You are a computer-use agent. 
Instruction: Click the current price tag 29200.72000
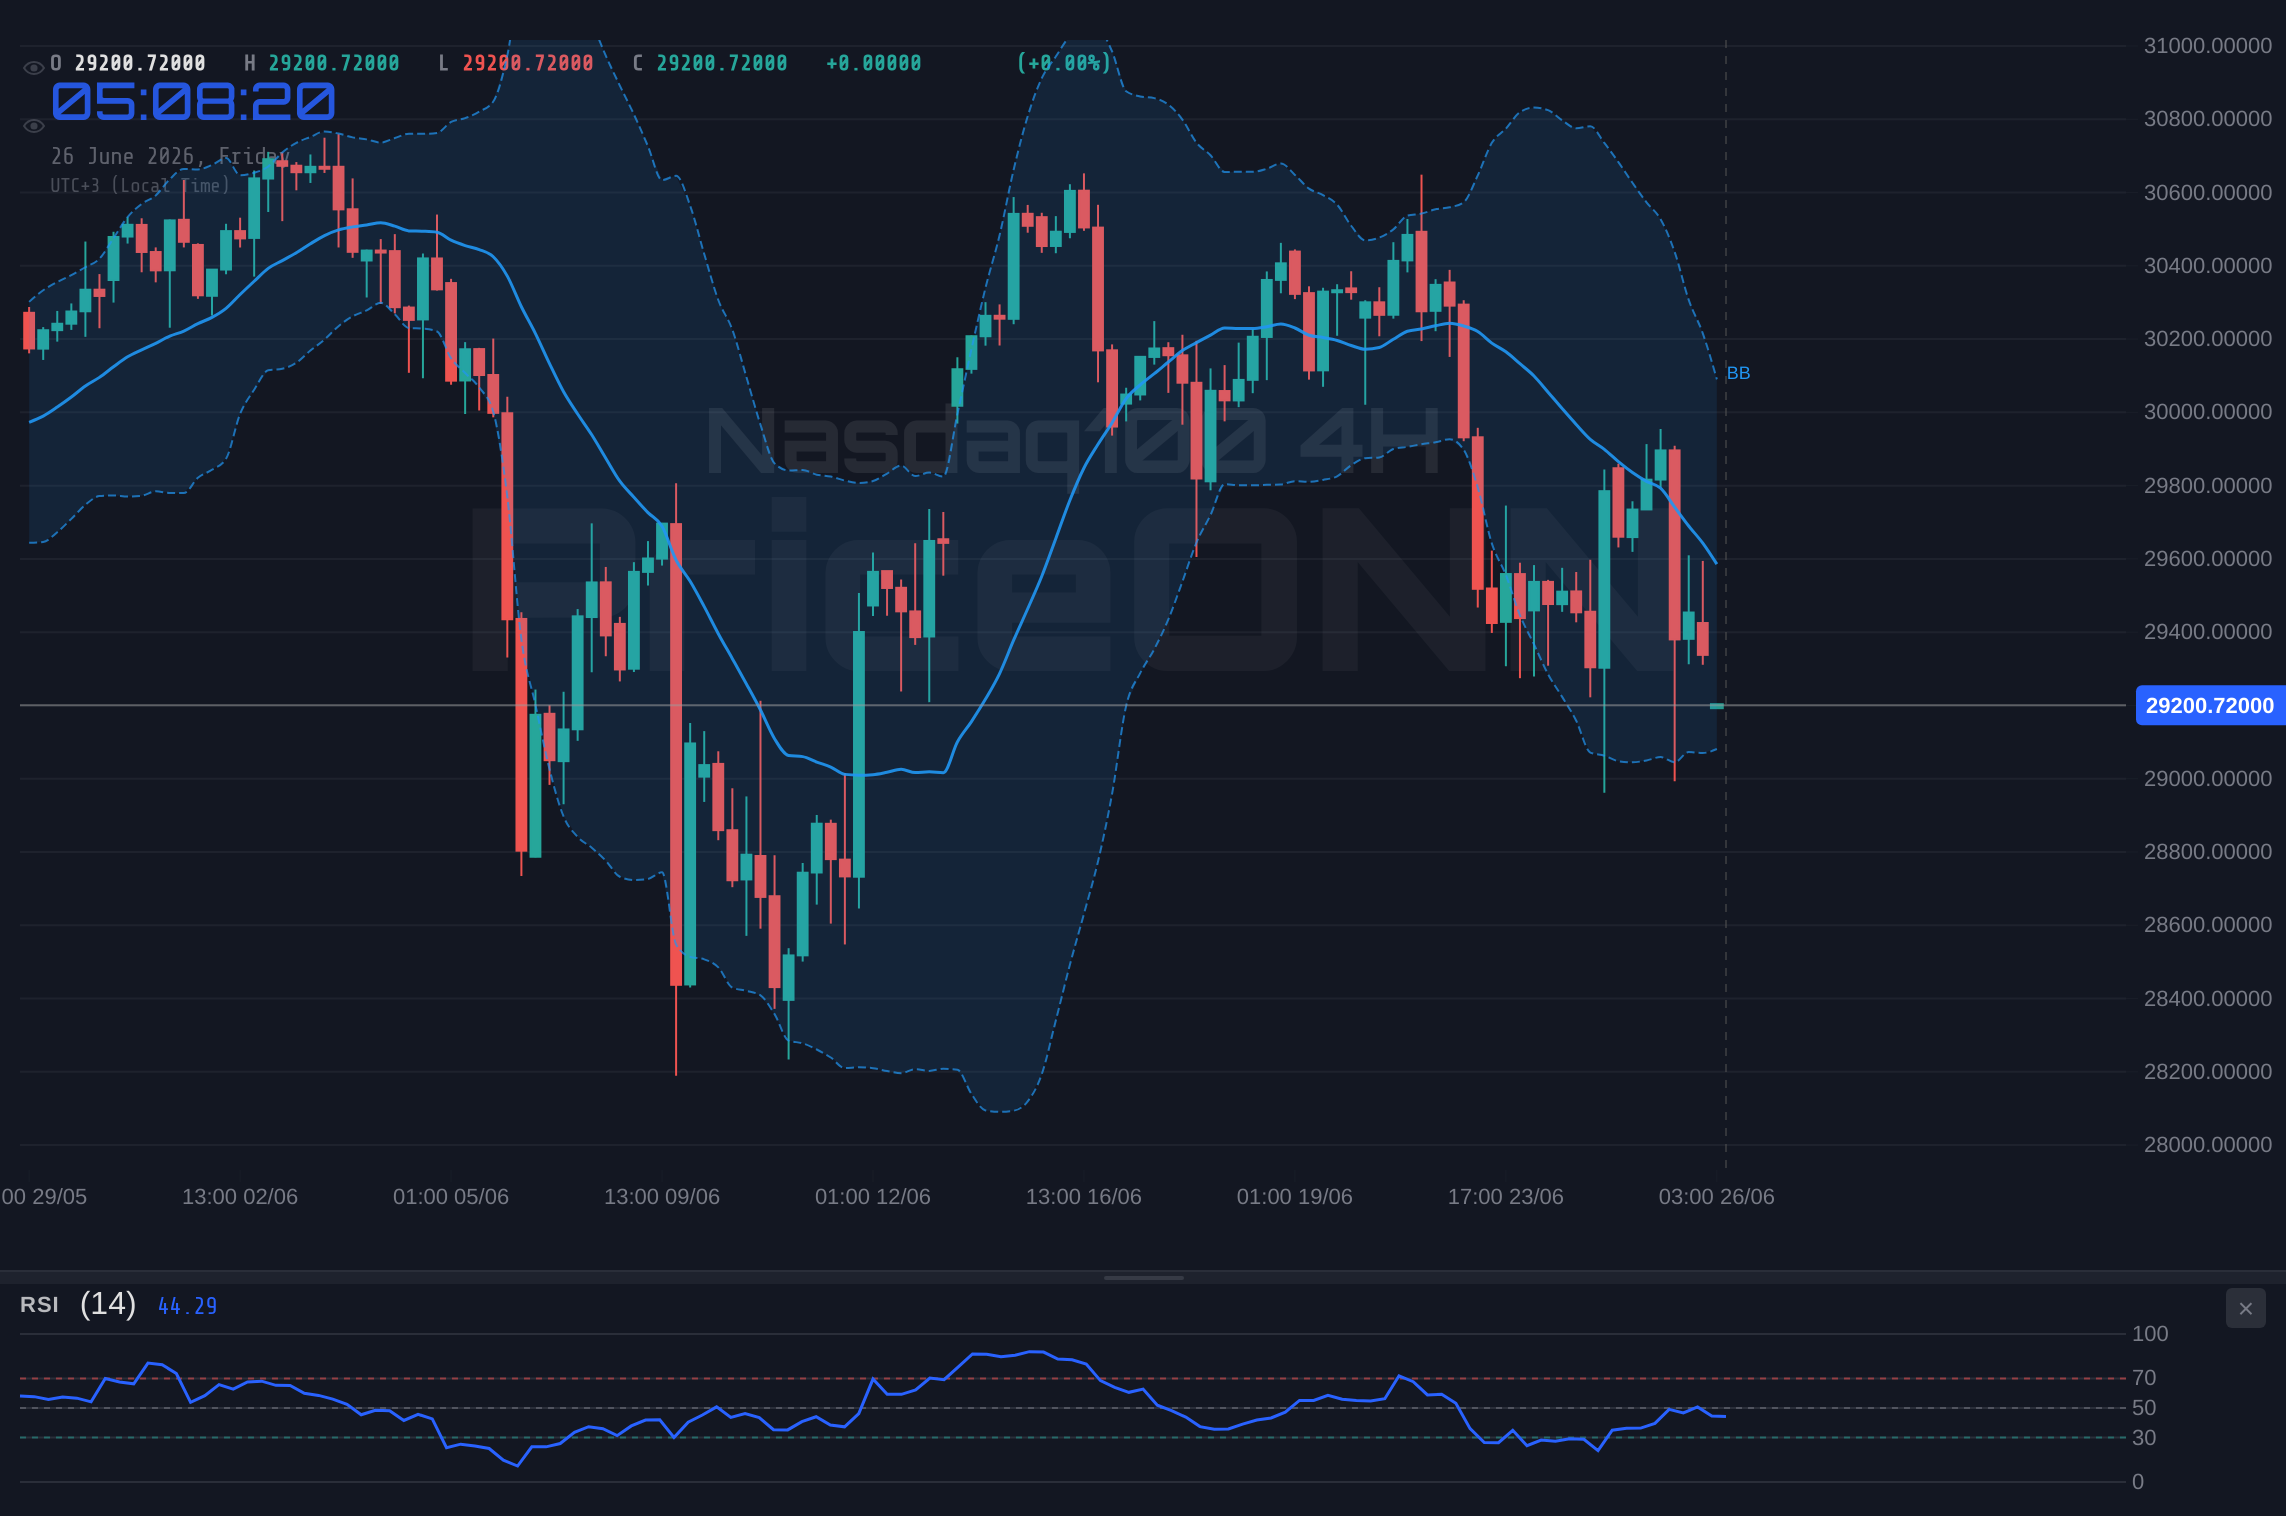[2209, 705]
